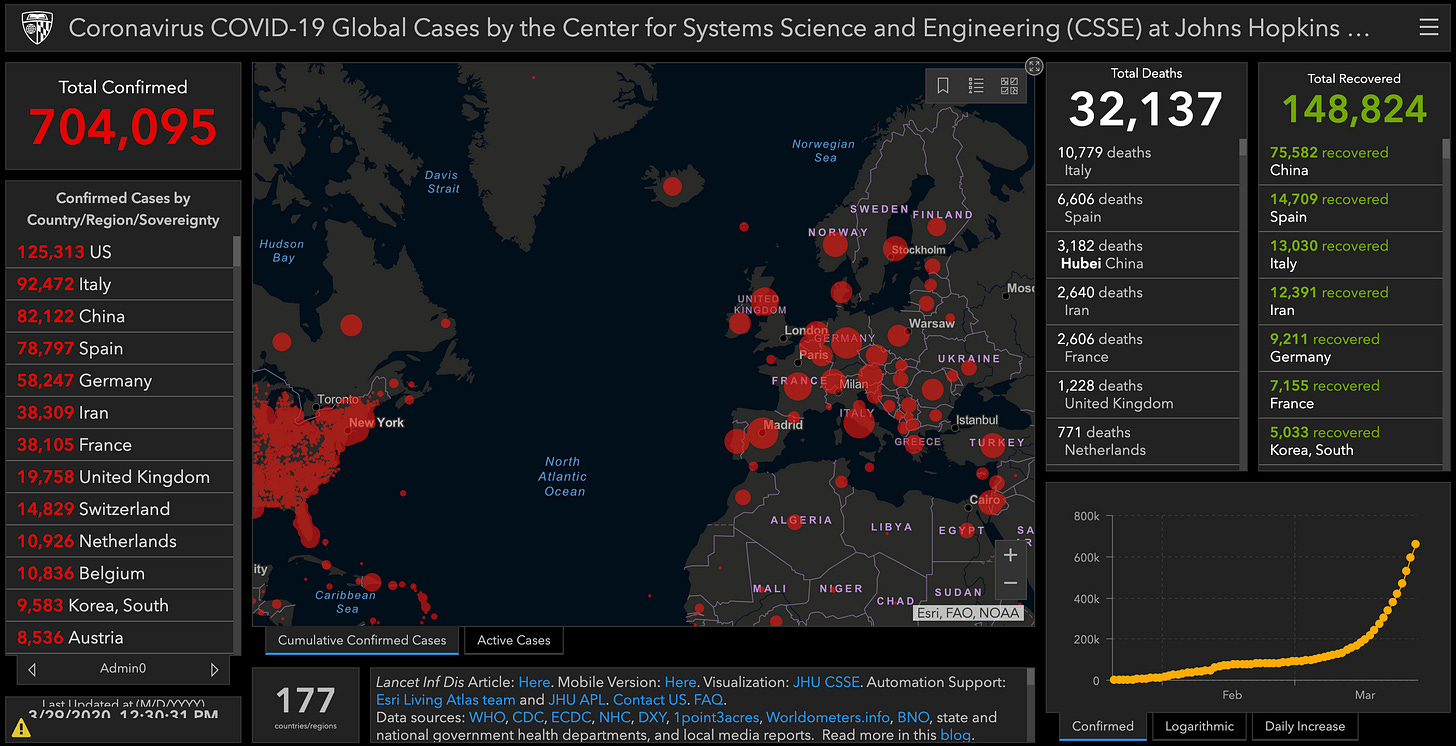Open the FAQ link
The image size is (1456, 746).
(708, 700)
